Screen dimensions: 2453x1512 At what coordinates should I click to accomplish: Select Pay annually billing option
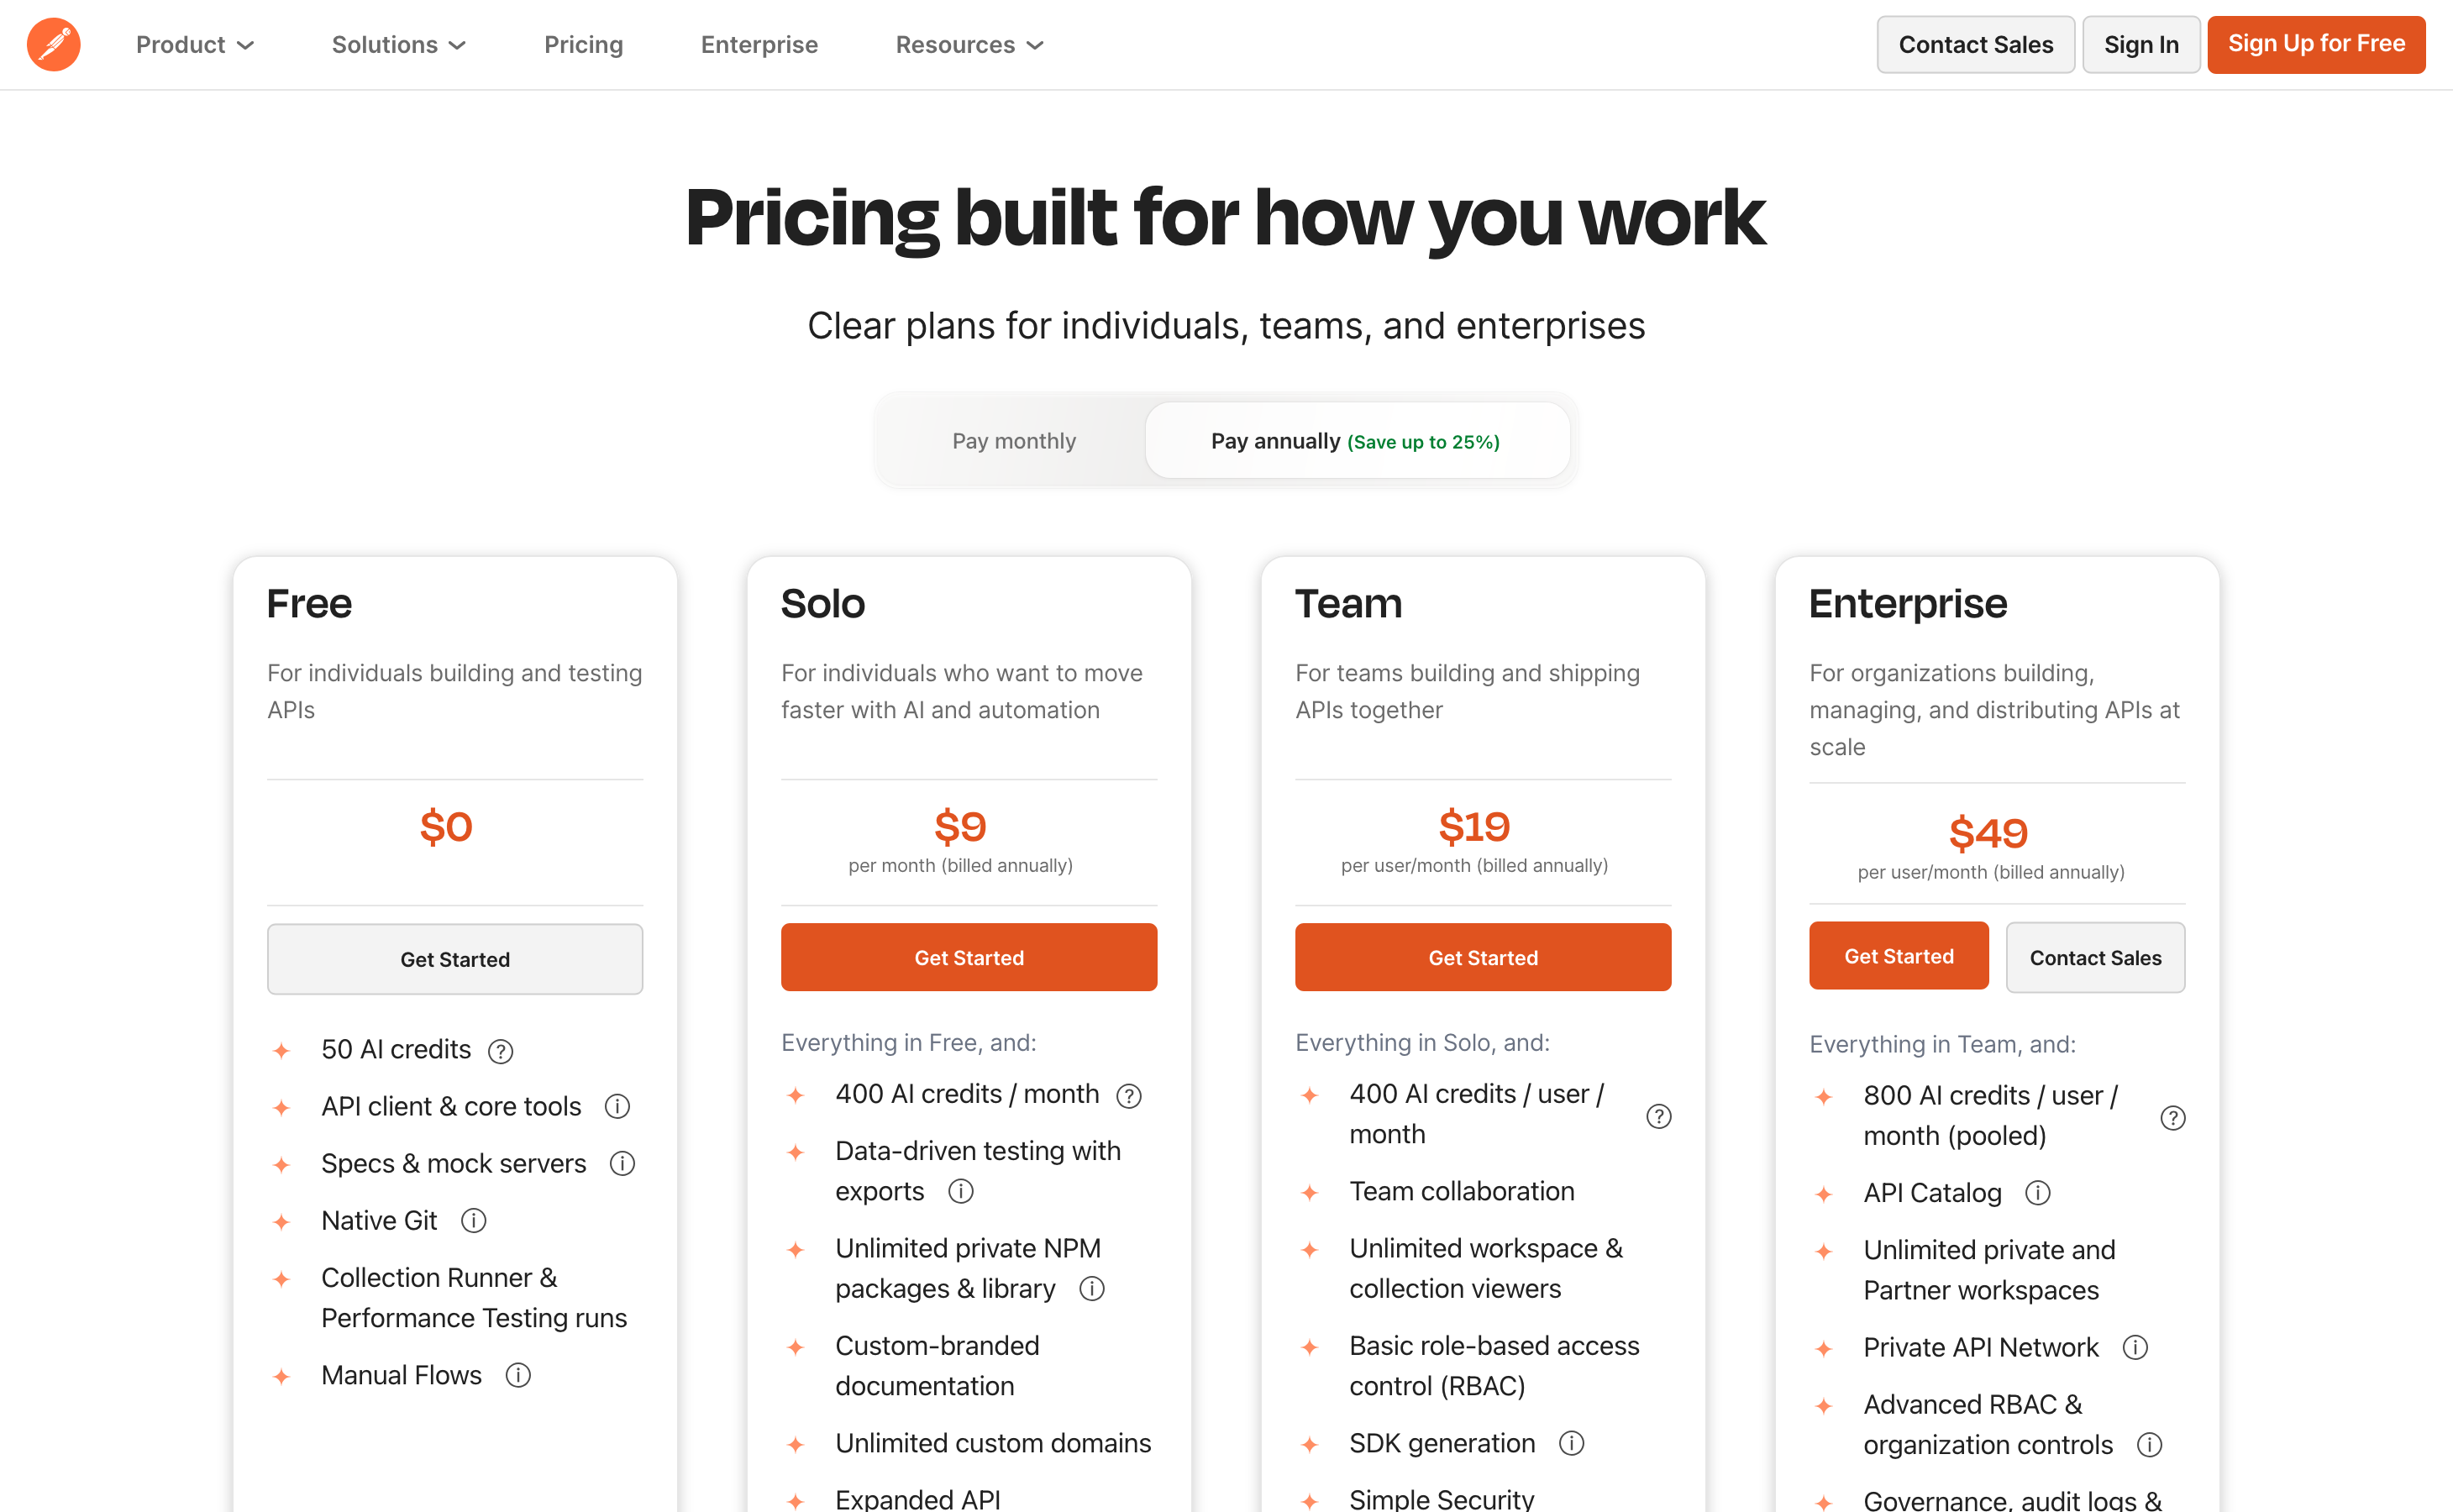1356,441
